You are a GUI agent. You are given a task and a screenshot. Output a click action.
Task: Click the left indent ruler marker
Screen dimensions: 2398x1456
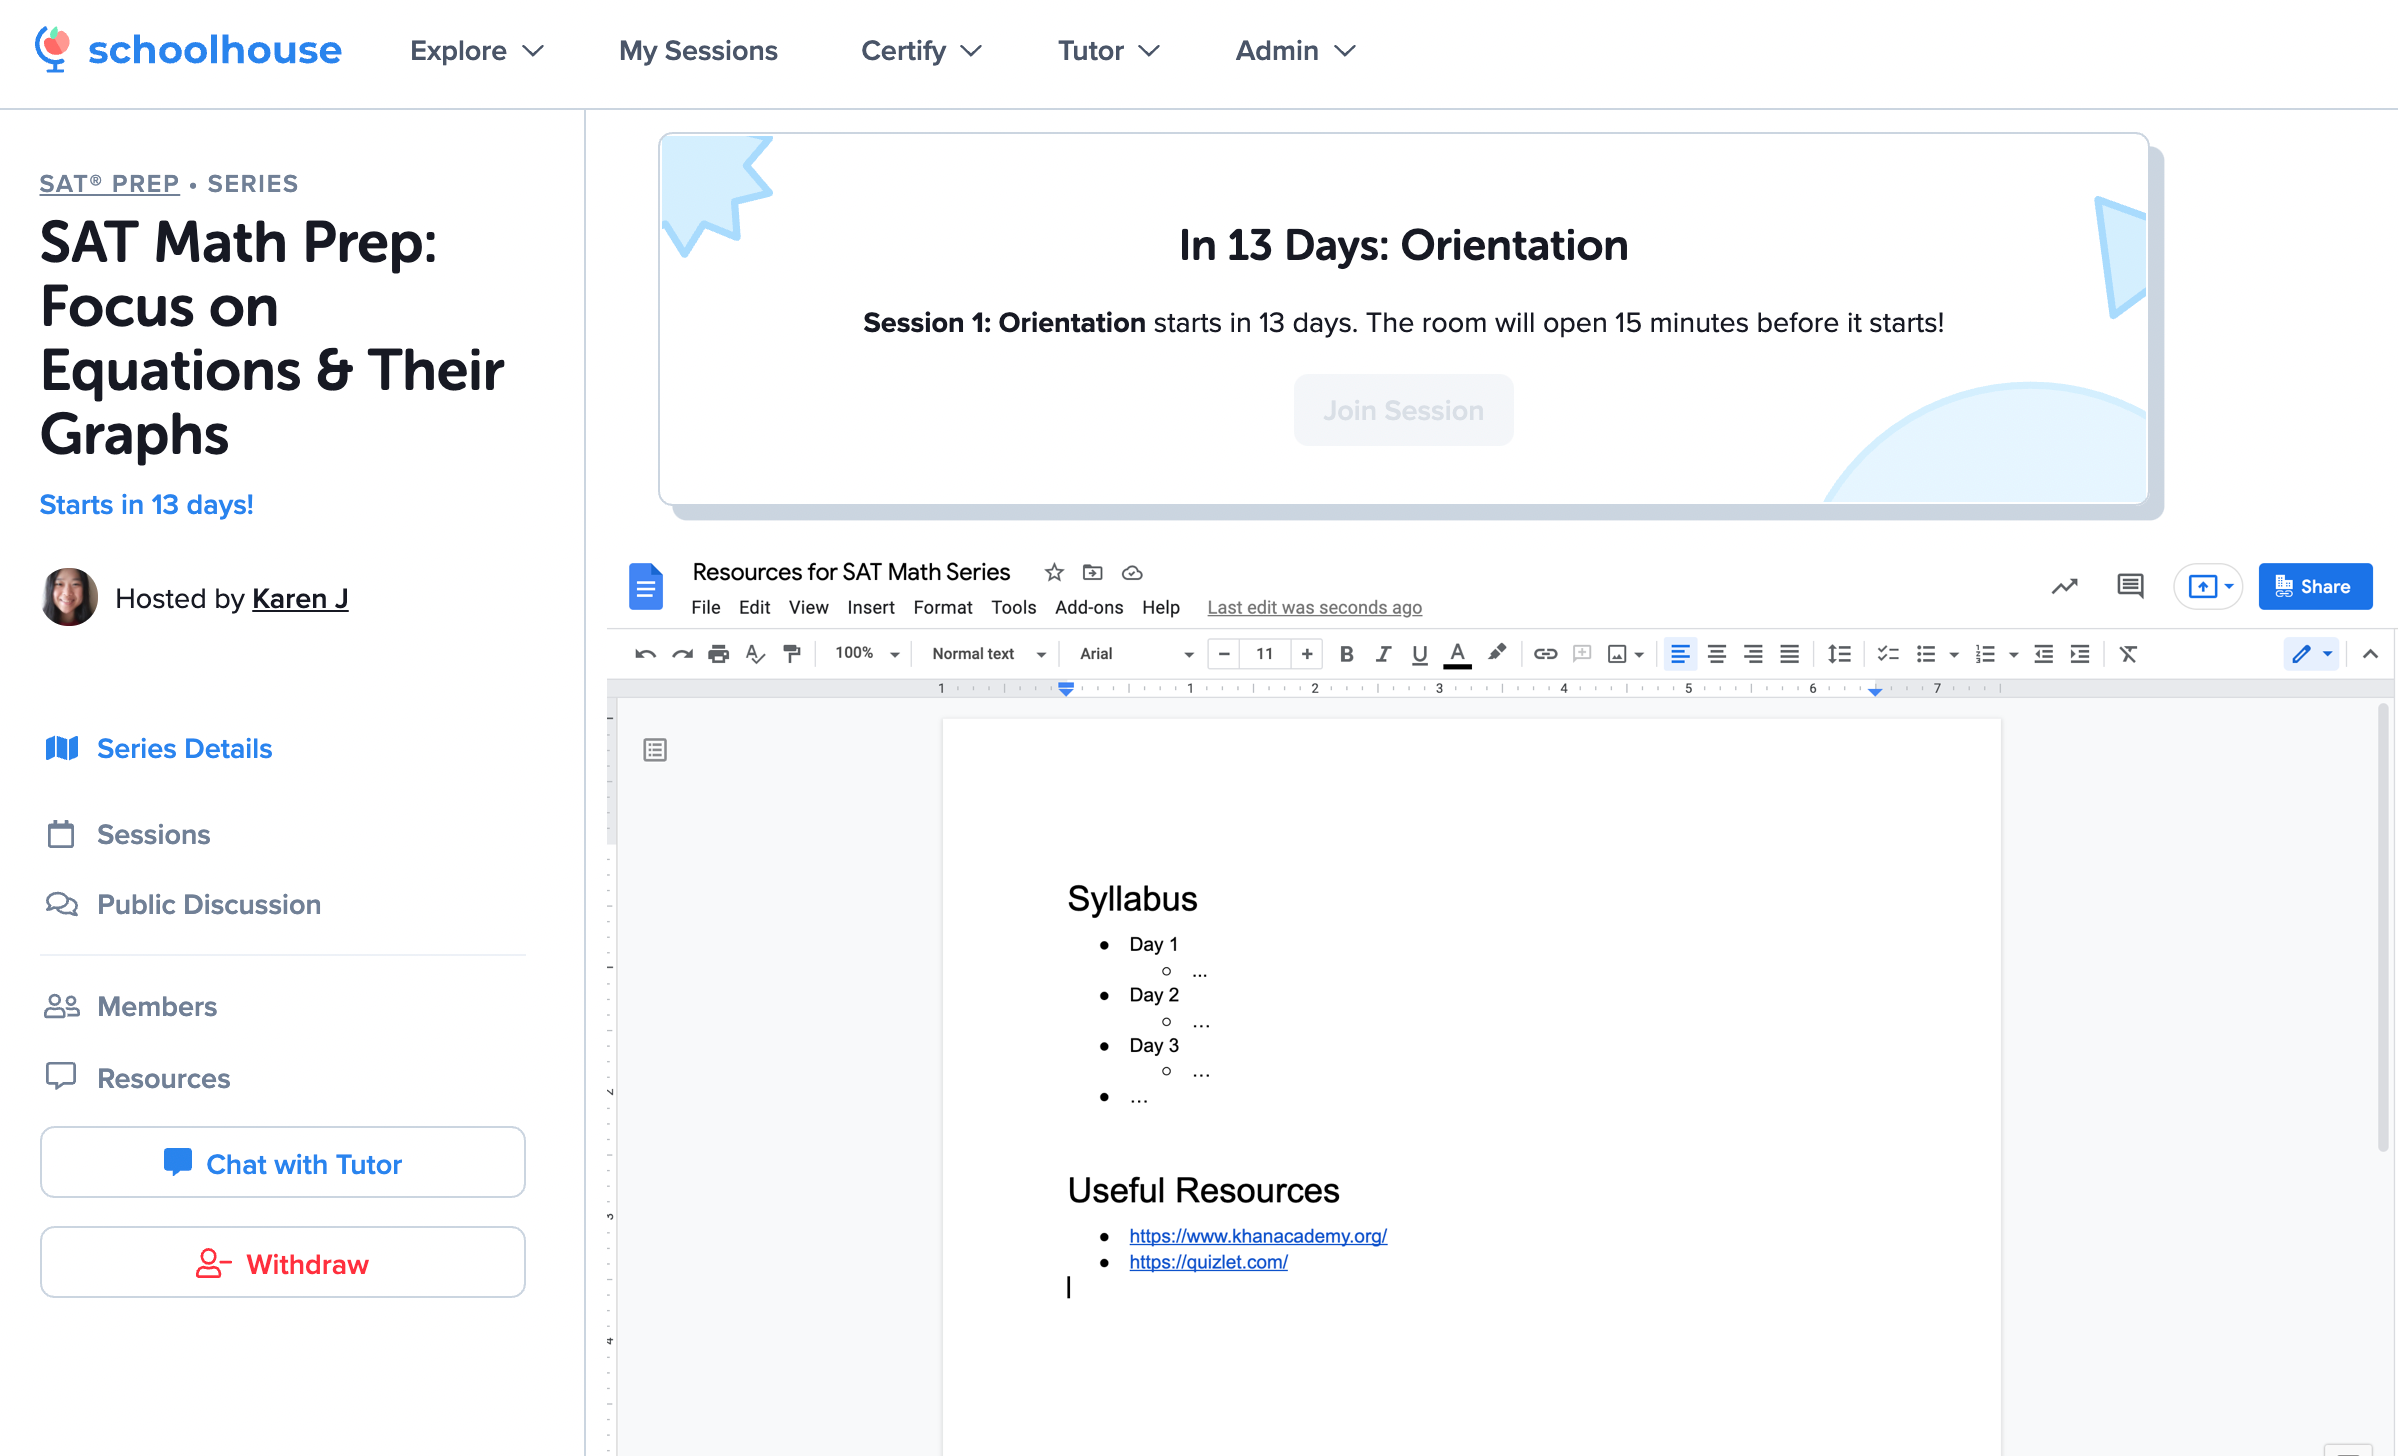pos(1066,688)
